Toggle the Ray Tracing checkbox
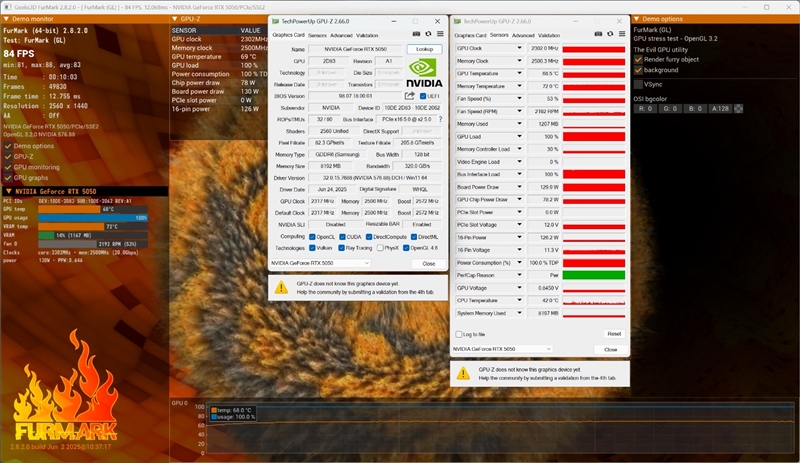This screenshot has width=800, height=463. 342,248
